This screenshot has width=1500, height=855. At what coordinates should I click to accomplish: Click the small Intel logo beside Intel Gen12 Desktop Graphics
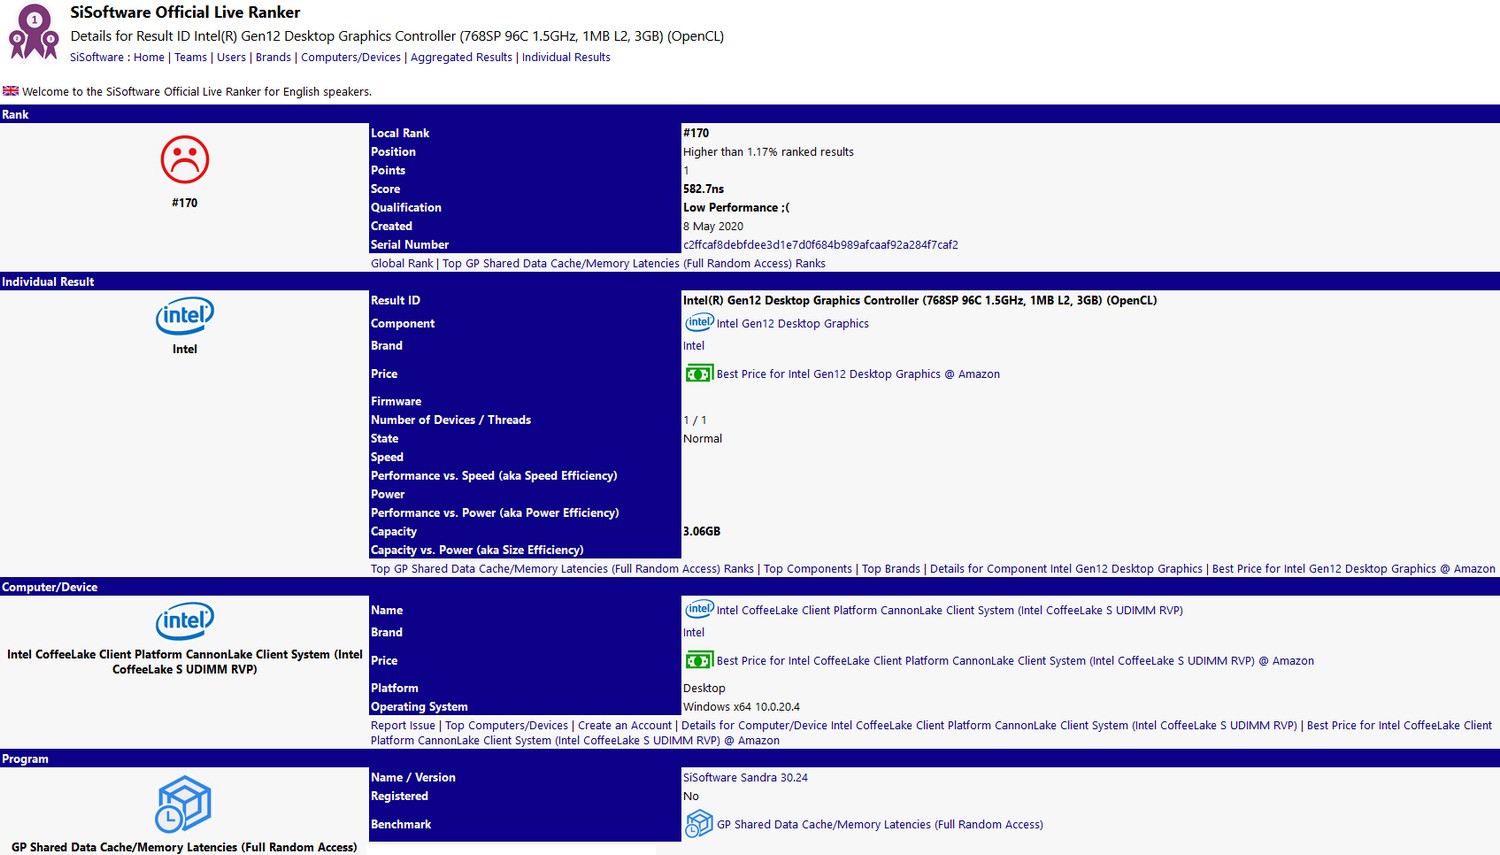(x=699, y=322)
